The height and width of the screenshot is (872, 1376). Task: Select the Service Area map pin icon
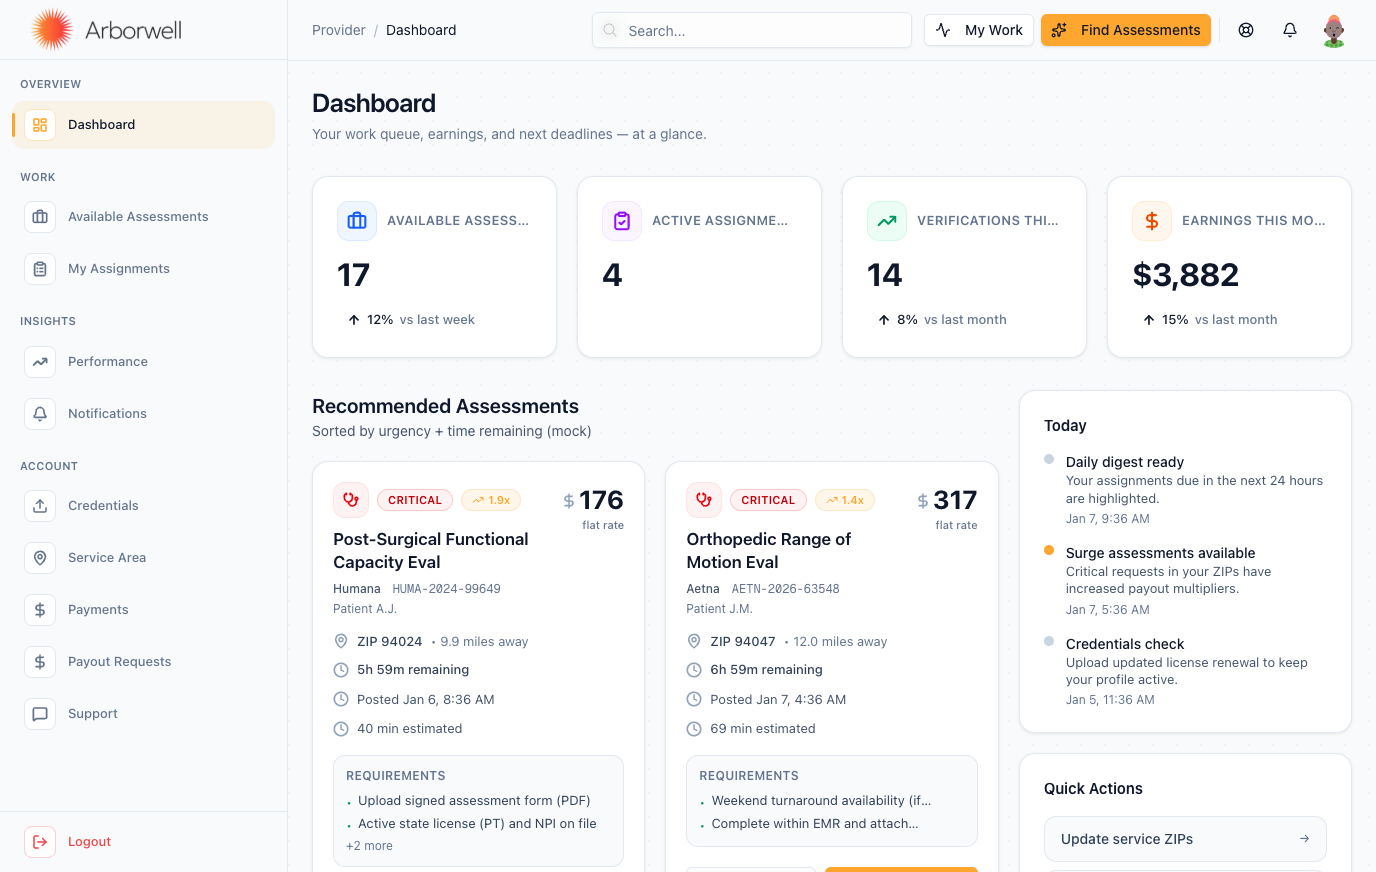(40, 558)
